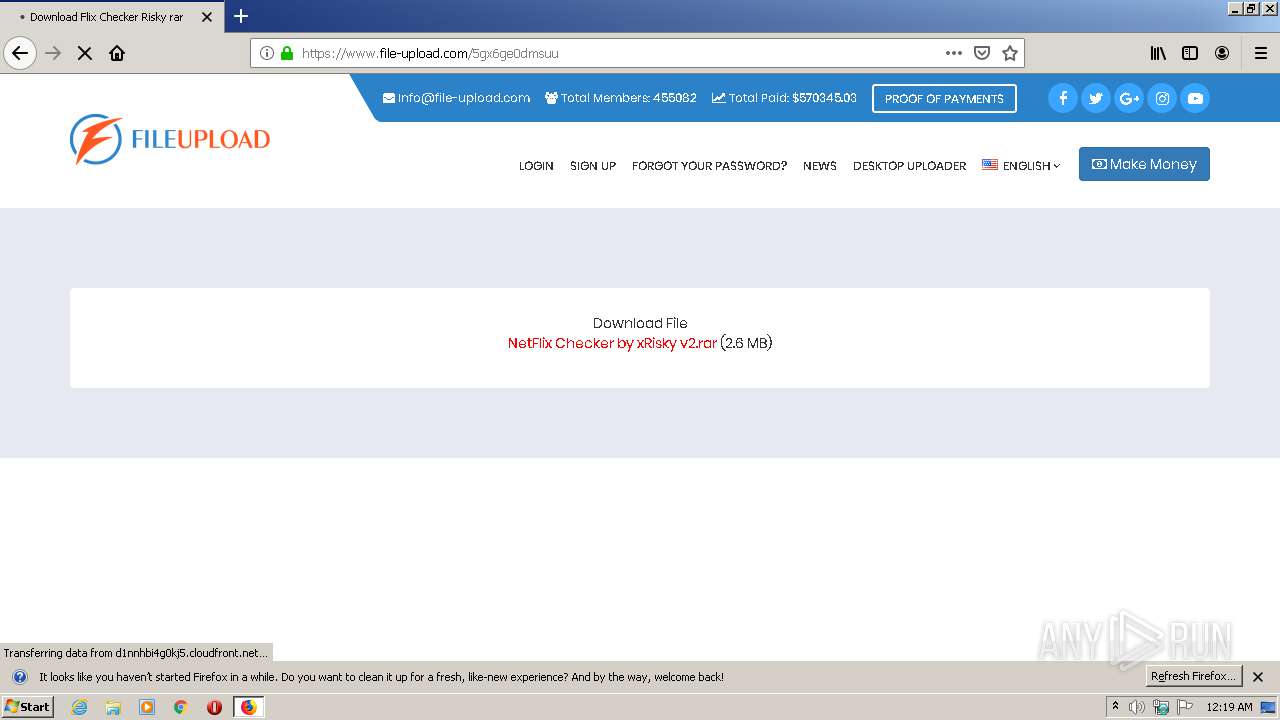Image resolution: width=1280 pixels, height=720 pixels.
Task: Click the forward navigation arrow
Action: 53,53
